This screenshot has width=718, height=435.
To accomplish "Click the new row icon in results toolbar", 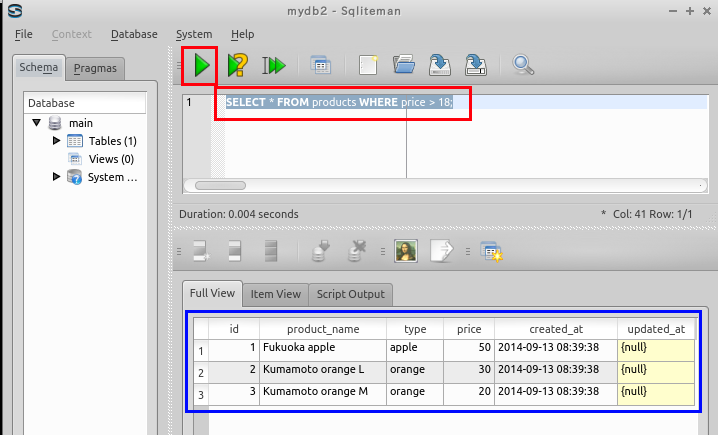I will click(x=201, y=251).
